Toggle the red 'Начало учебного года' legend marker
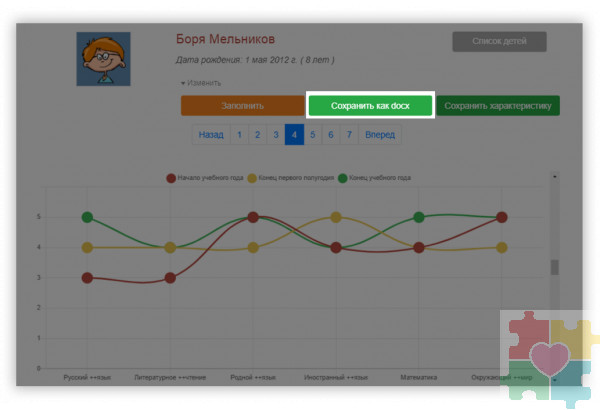 click(171, 177)
